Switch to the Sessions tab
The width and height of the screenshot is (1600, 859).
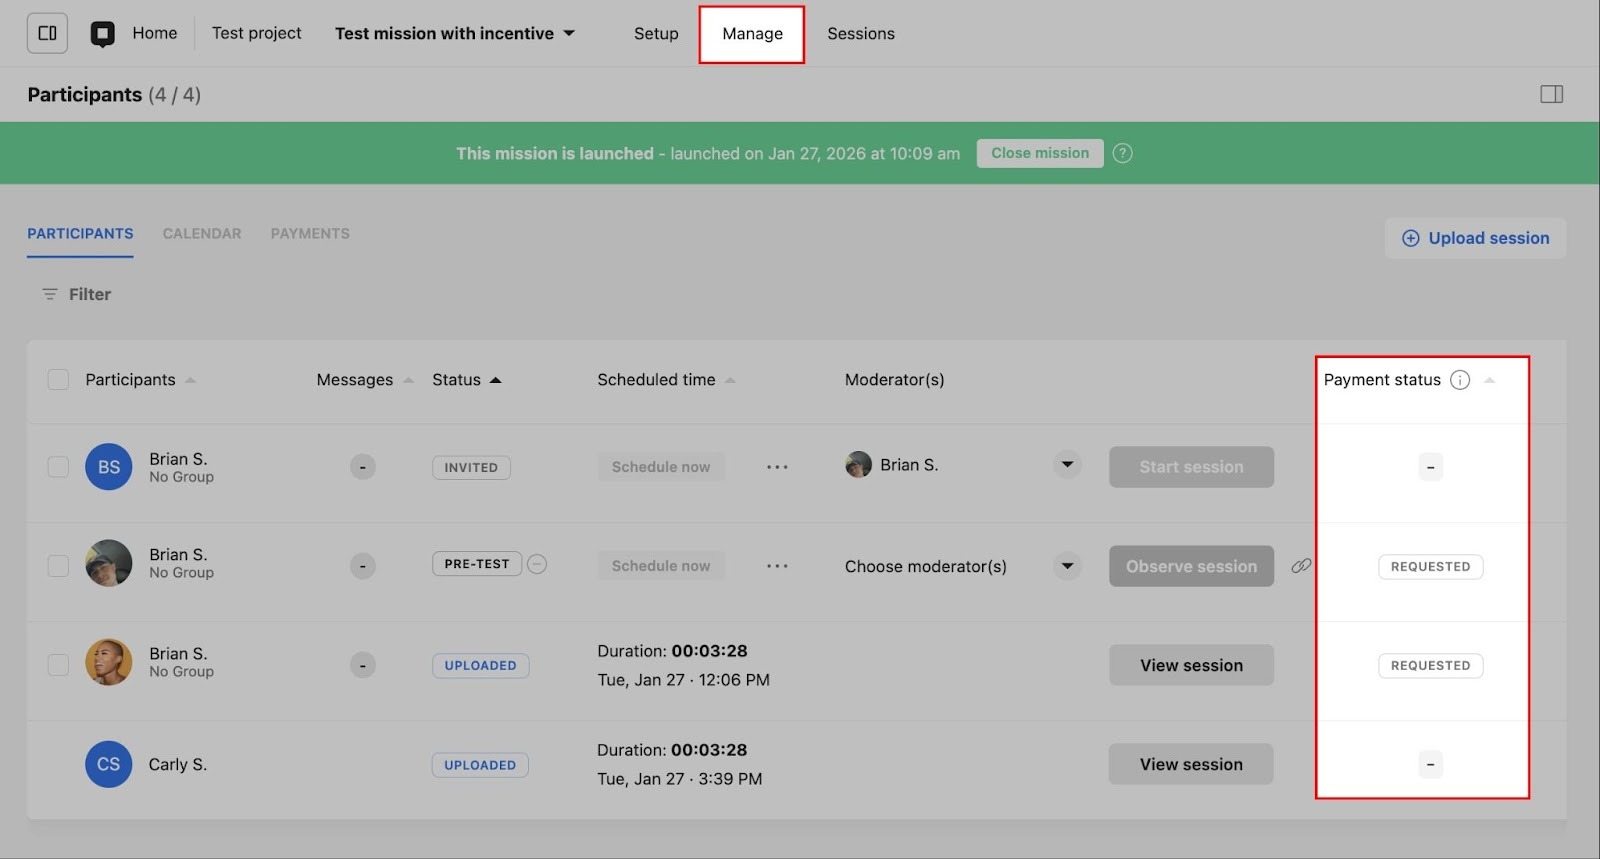pyautogui.click(x=860, y=34)
